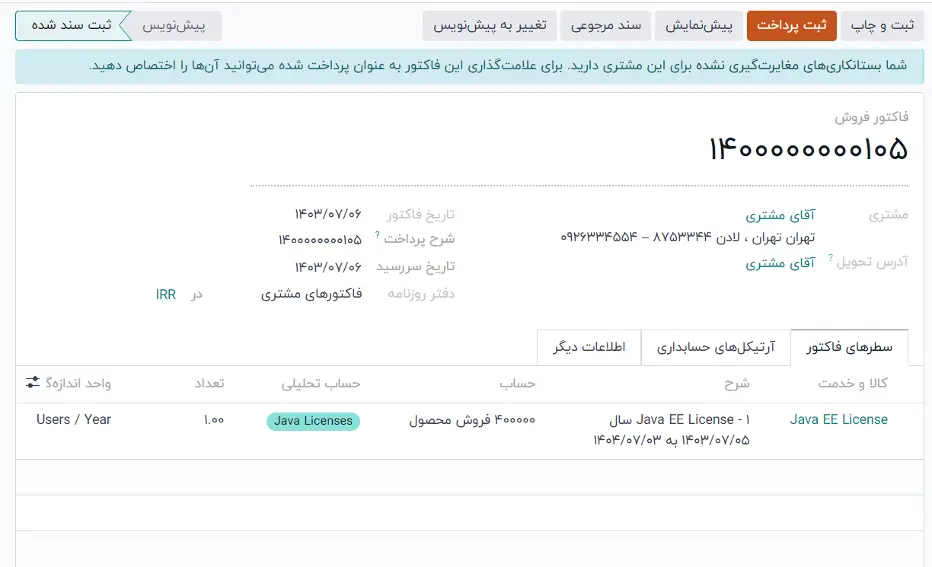The width and height of the screenshot is (932, 567).
Task: Switch to the سطرهای فاکتور tab
Action: (849, 347)
